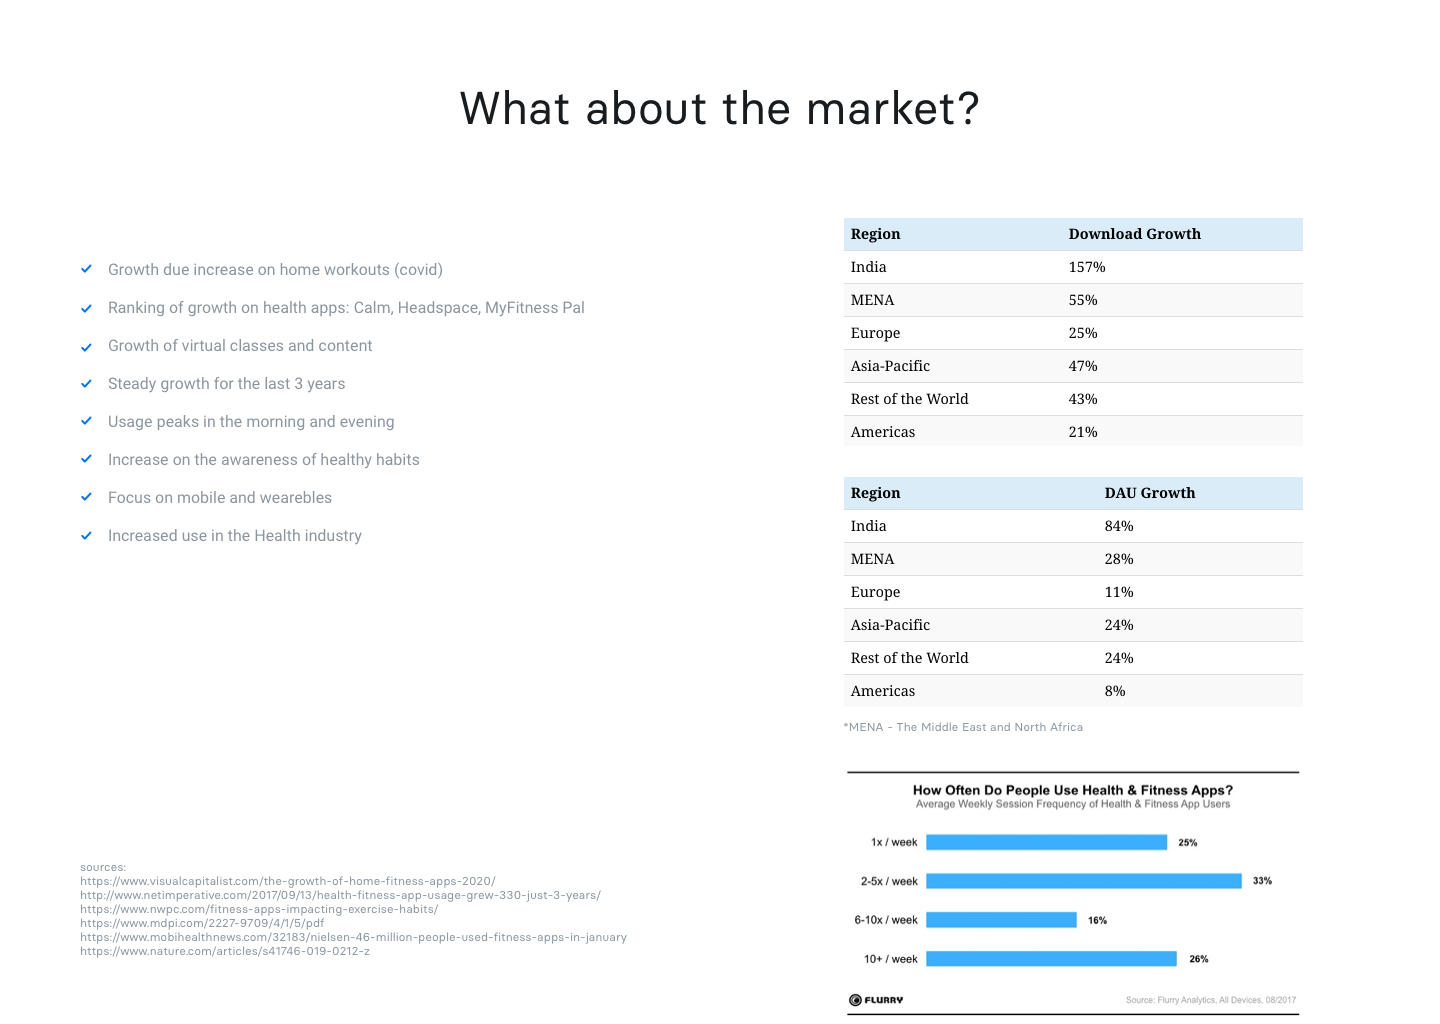Open the visualcapitalist.com source link
Screen dimensions: 1440x1024
pos(288,881)
